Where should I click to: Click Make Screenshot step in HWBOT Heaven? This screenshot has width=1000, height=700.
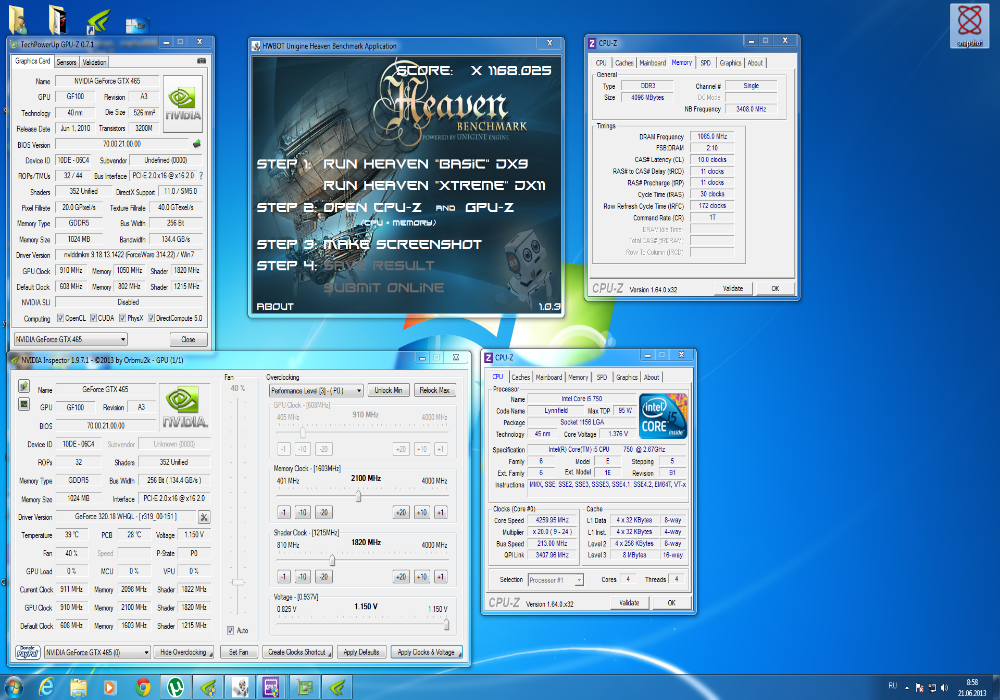click(x=402, y=245)
